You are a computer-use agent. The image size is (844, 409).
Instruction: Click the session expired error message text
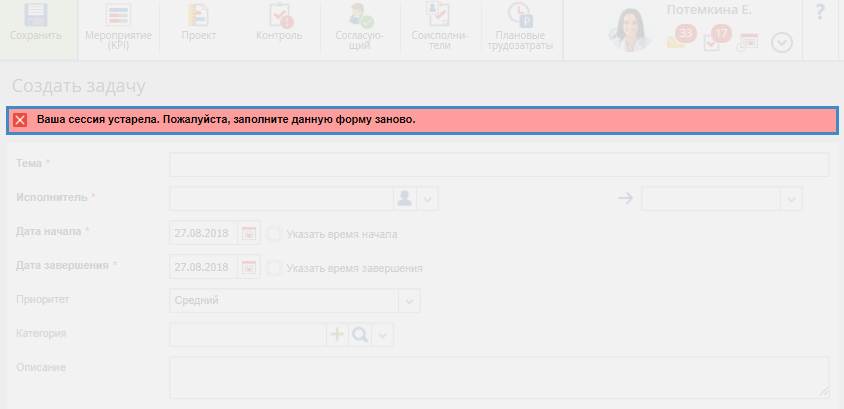pyautogui.click(x=226, y=119)
